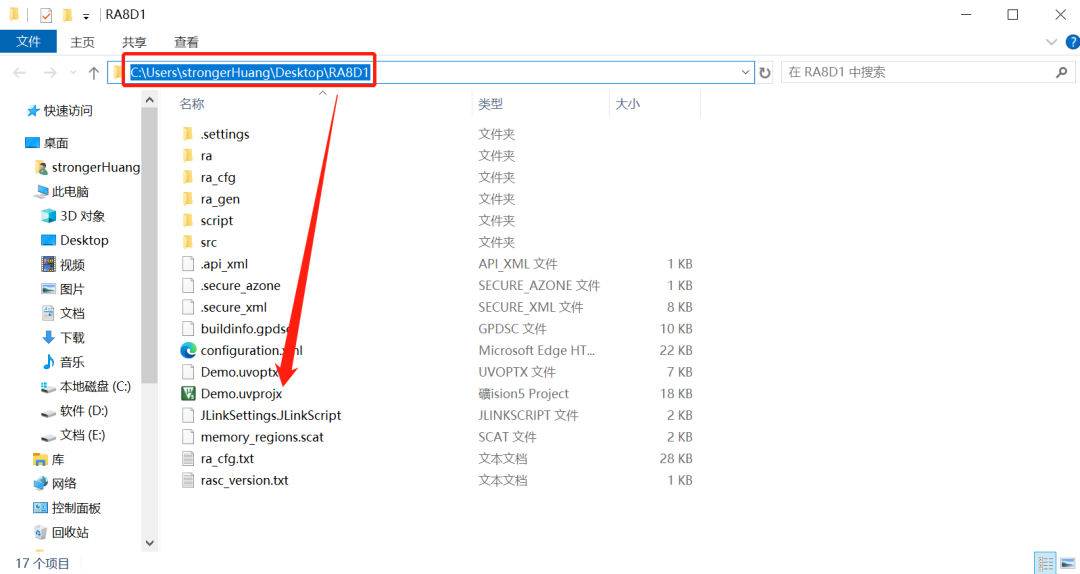Screen dimensions: 1080x574
Task: Expand the ribbon with the chevron
Action: (1050, 42)
